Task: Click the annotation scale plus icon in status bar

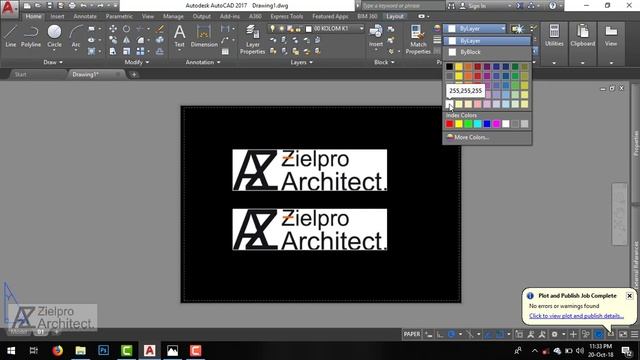Action: (573, 334)
